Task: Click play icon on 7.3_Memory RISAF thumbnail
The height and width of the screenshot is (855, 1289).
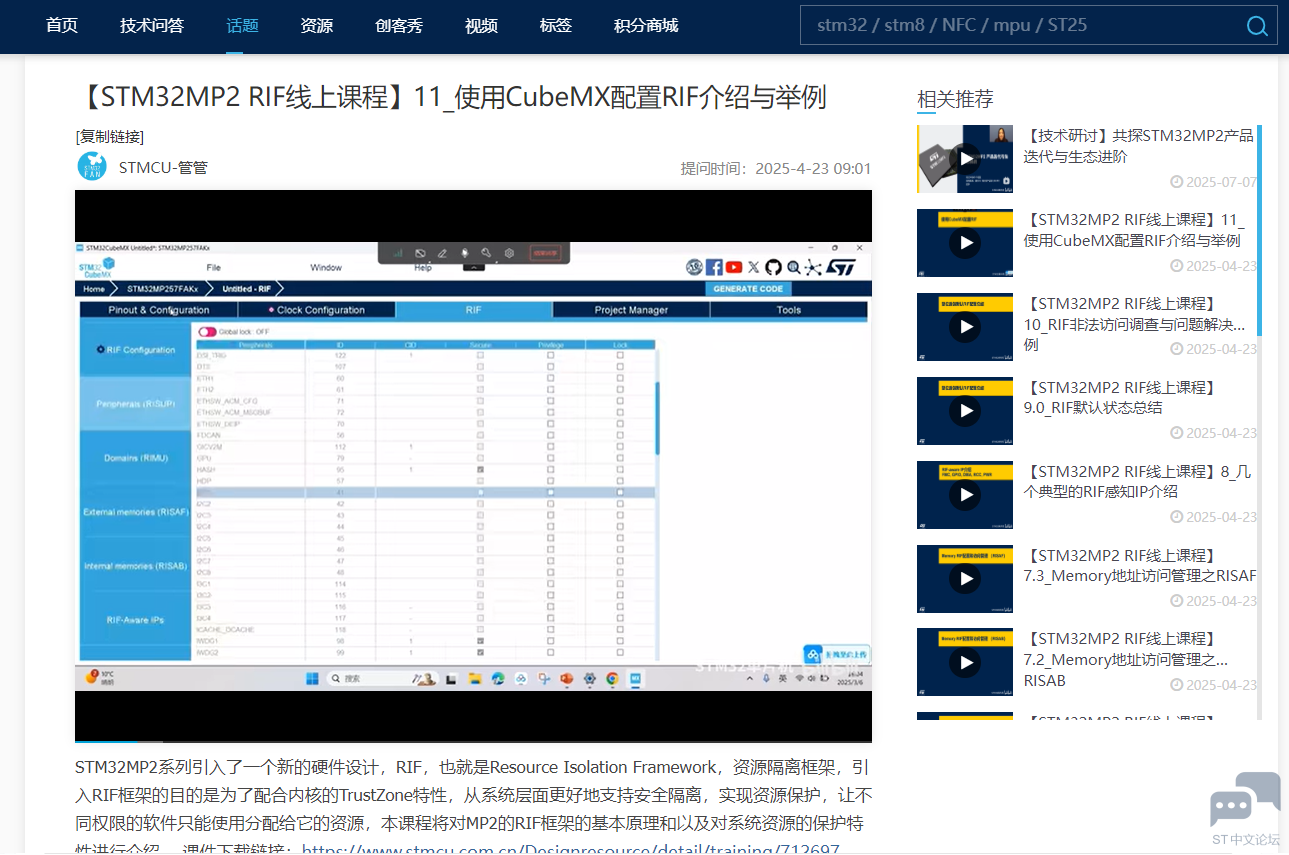Action: pyautogui.click(x=965, y=579)
